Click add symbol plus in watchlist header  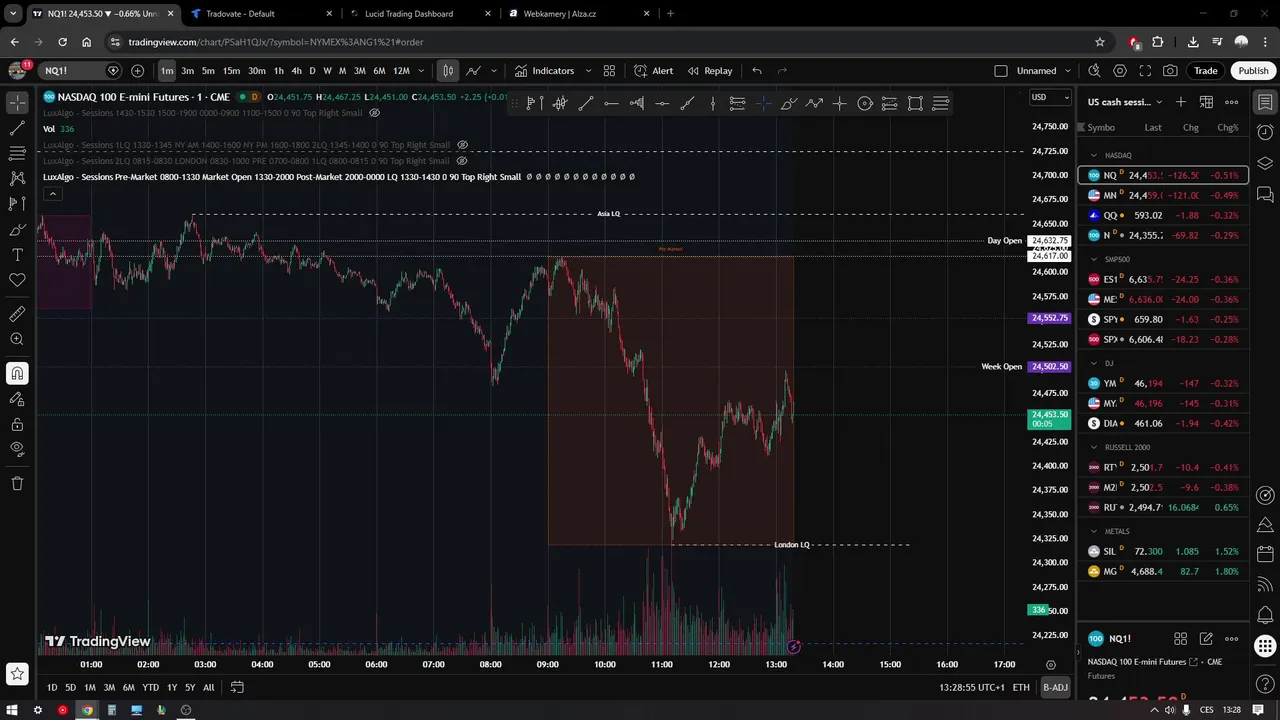click(x=1181, y=102)
